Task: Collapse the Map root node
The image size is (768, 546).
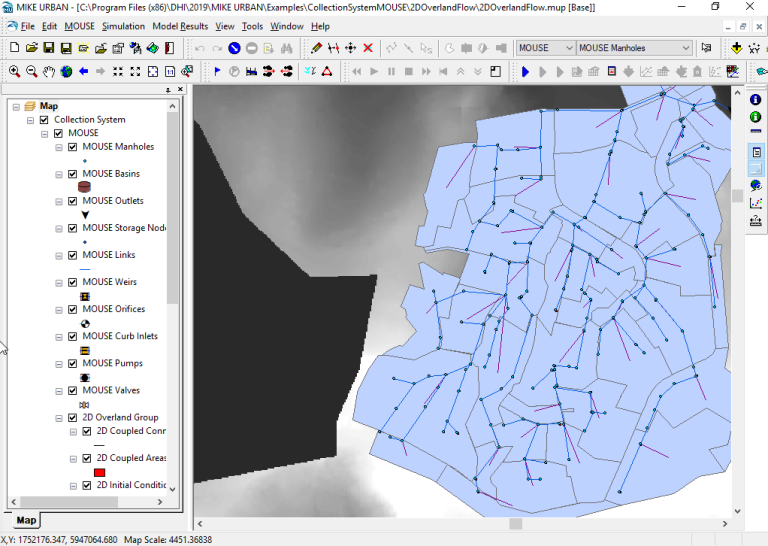Action: [x=16, y=106]
